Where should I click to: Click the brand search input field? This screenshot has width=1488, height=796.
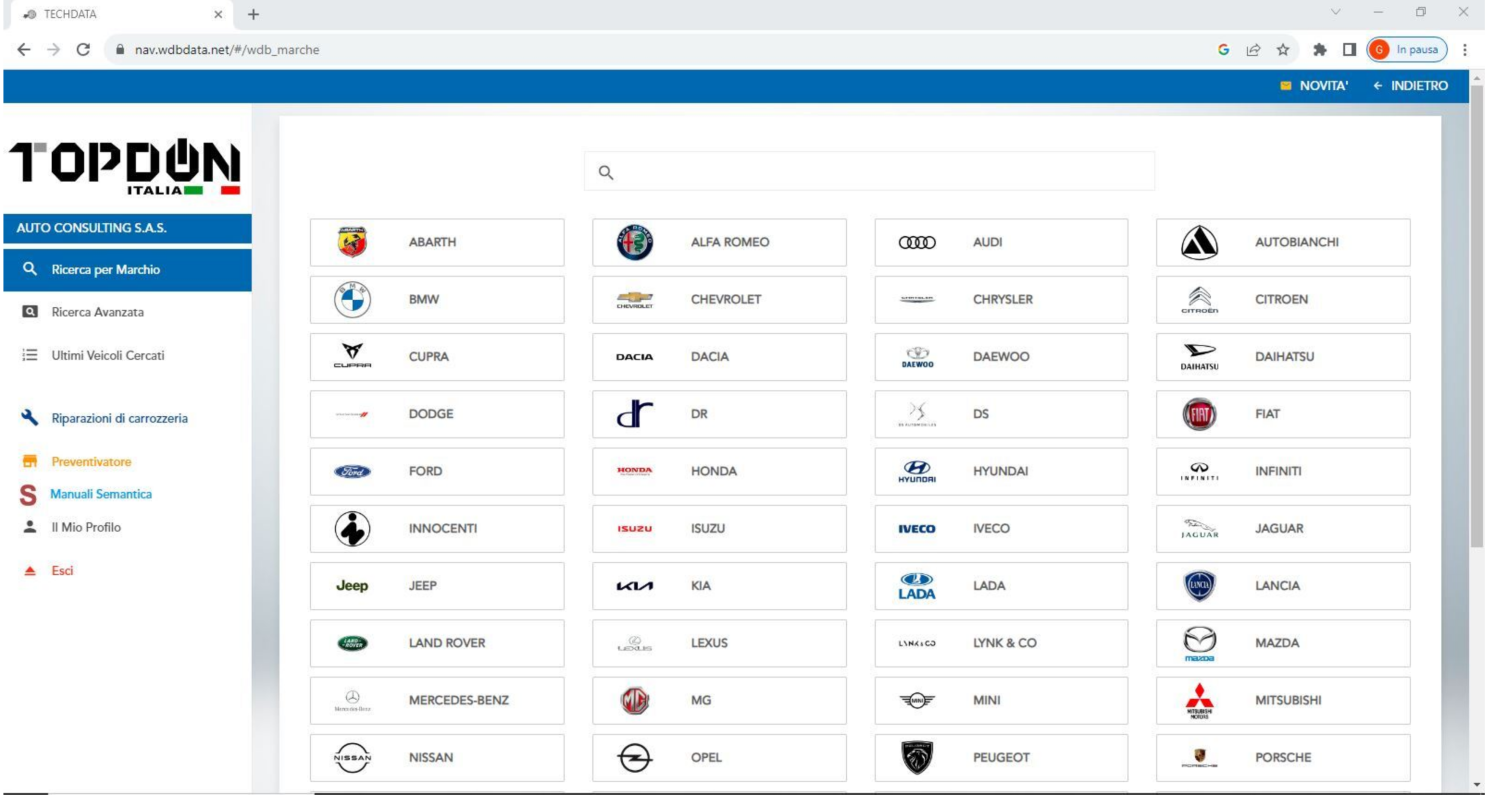869,171
